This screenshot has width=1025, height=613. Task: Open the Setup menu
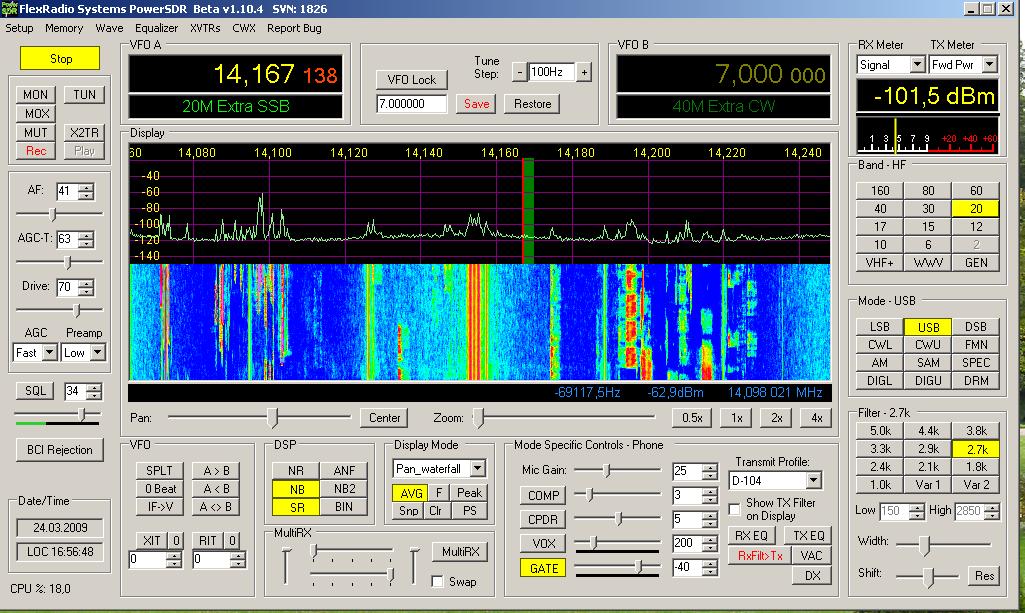coord(20,28)
